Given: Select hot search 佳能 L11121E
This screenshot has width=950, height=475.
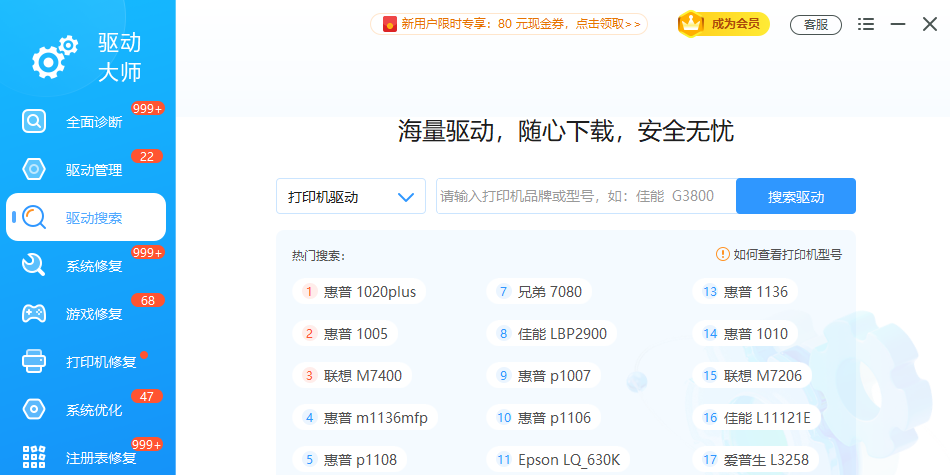Looking at the screenshot, I should click(x=756, y=417).
